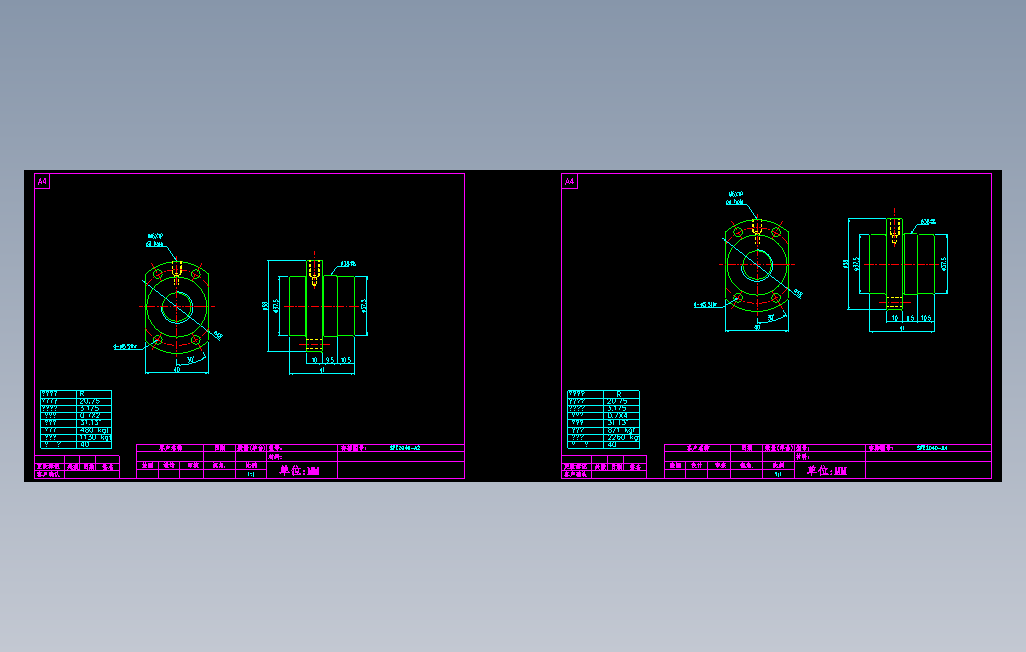Click the 871 kgf value in the right table
This screenshot has height=652, width=1026.
point(620,430)
